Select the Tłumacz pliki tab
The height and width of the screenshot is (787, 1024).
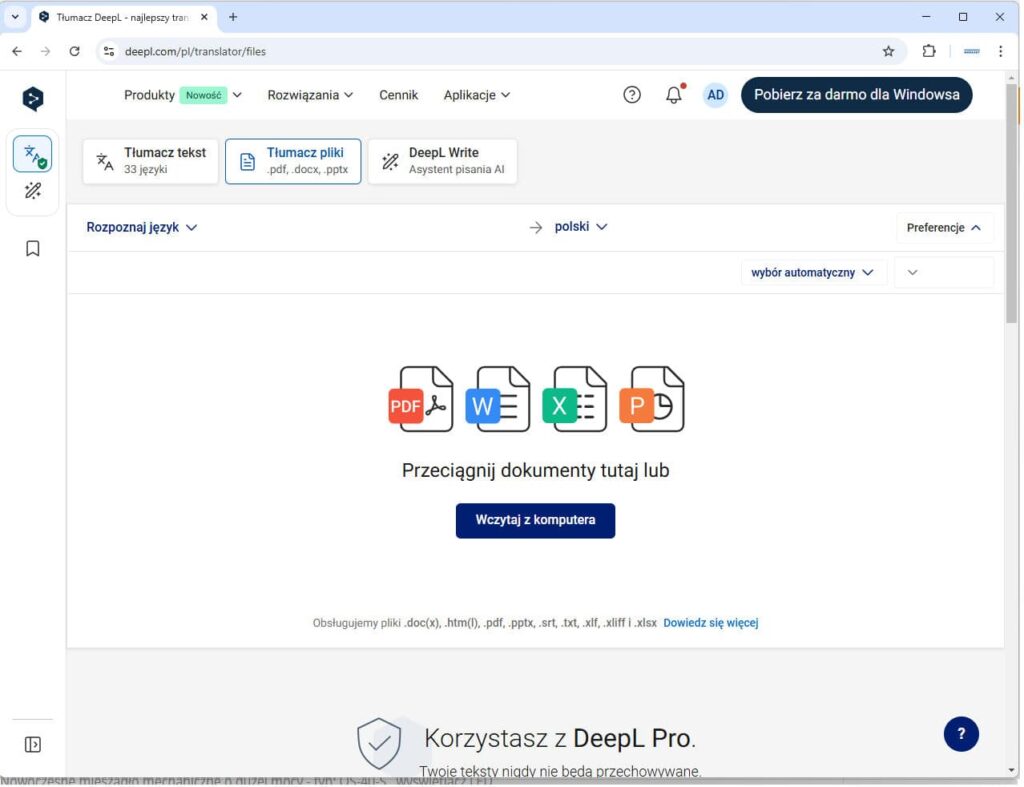click(x=293, y=160)
